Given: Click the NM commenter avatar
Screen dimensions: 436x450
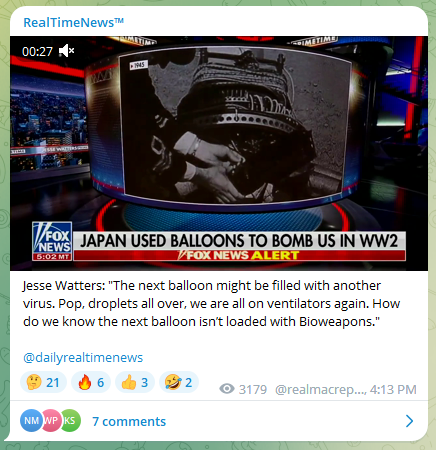Looking at the screenshot, I should (x=31, y=421).
